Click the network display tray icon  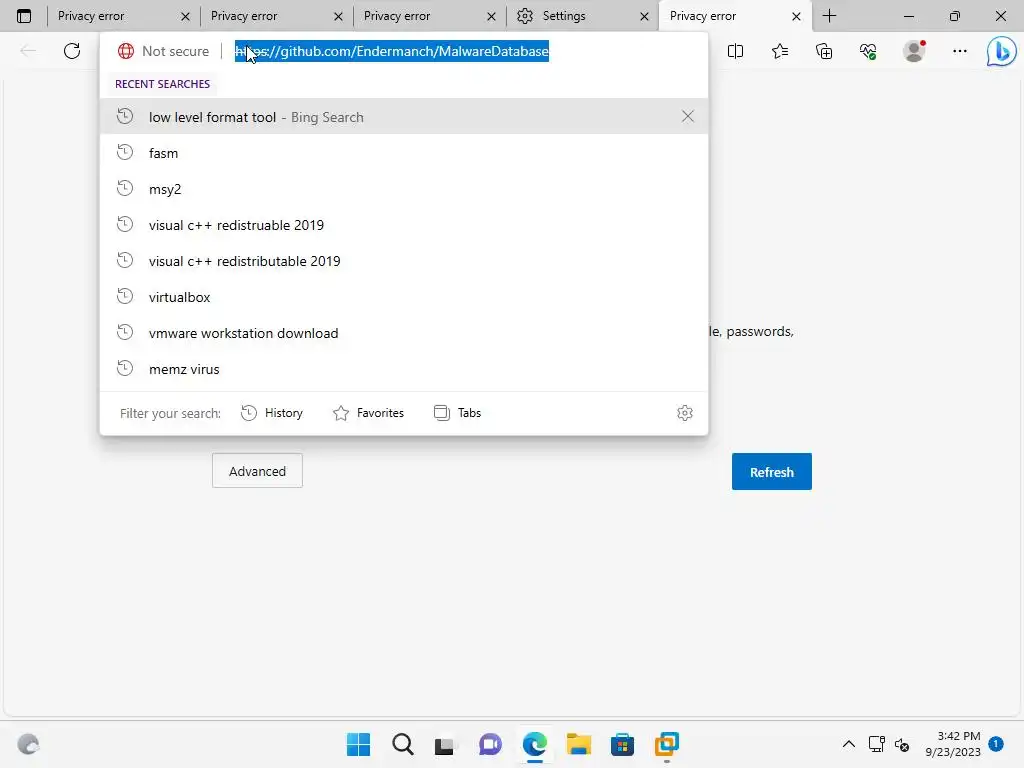point(876,744)
